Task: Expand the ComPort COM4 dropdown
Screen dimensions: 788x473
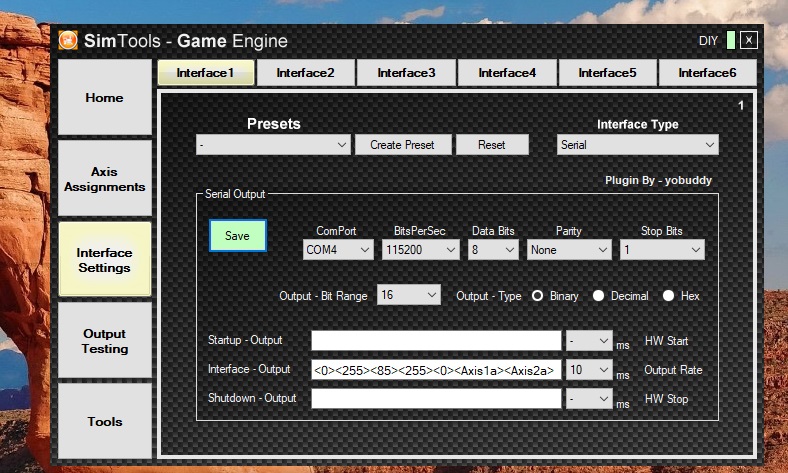Action: [x=338, y=250]
